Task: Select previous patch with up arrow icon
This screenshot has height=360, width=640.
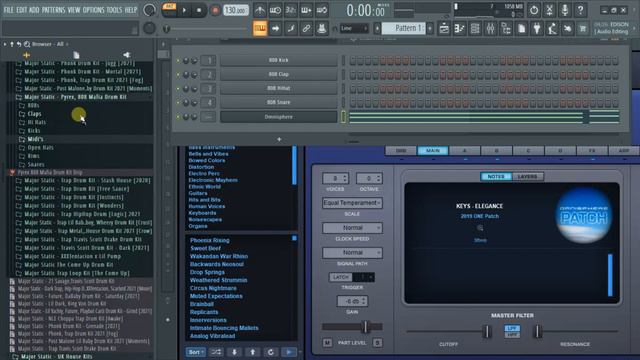Action: pos(253,352)
